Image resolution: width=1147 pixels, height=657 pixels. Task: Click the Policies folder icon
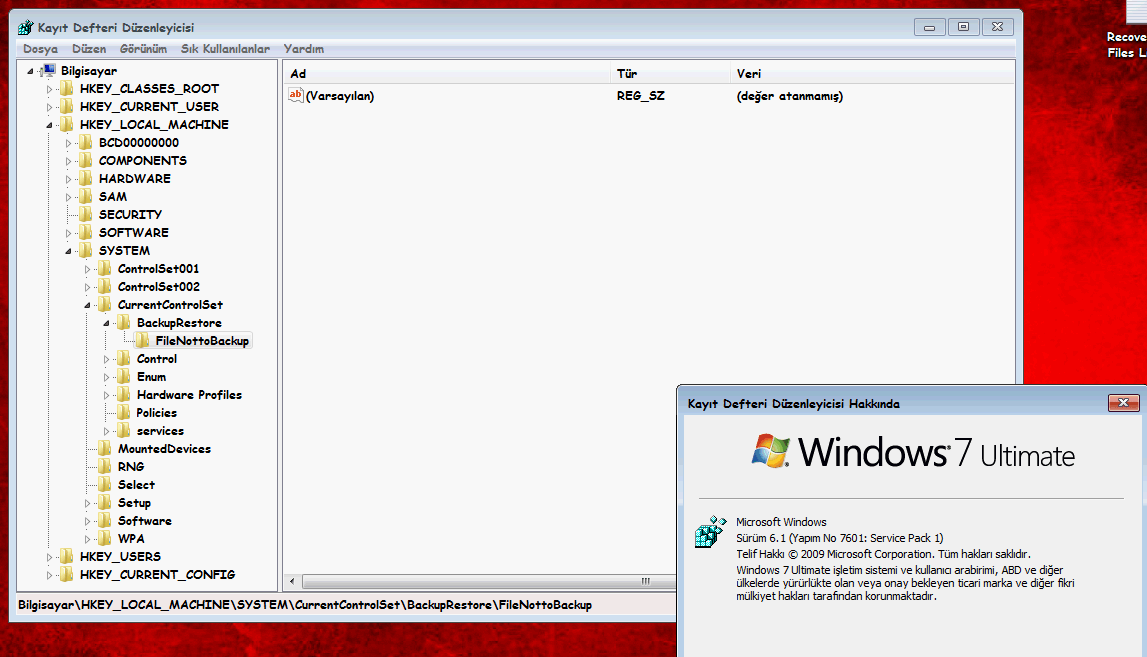coord(124,413)
